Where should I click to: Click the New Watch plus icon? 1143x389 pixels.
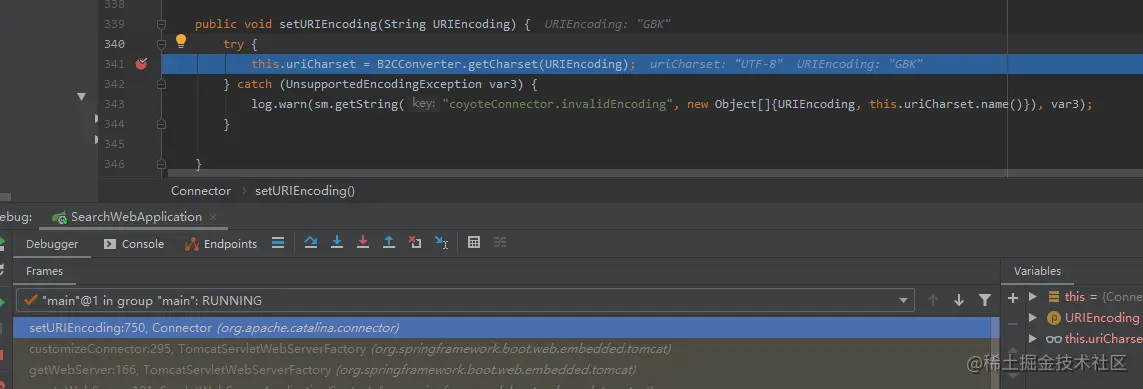1013,297
